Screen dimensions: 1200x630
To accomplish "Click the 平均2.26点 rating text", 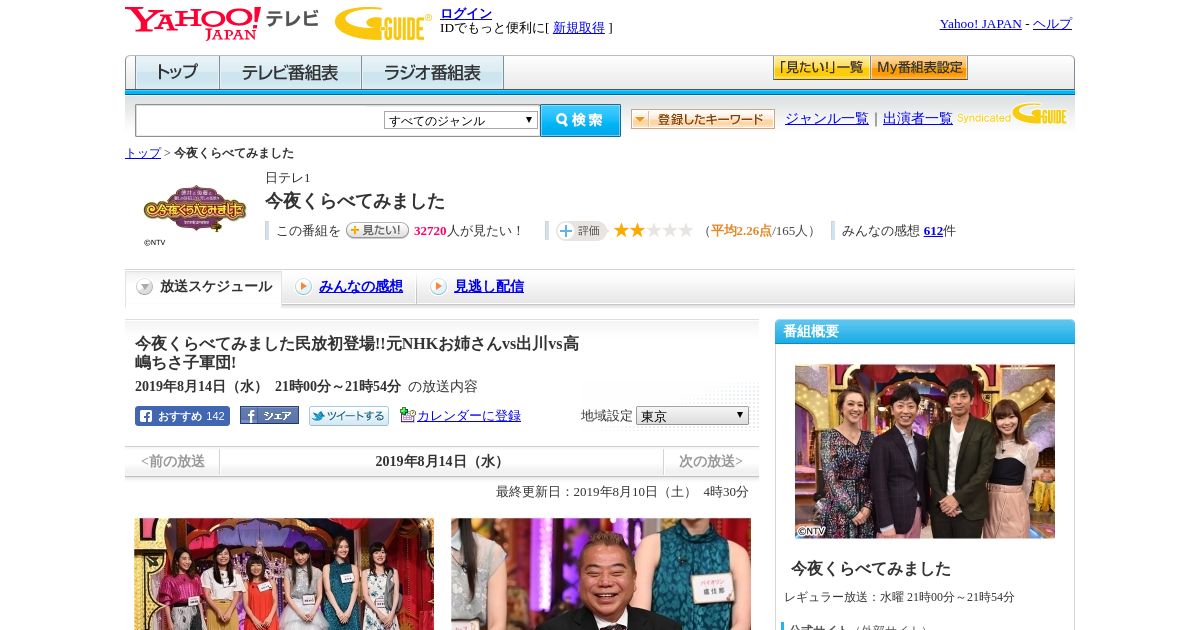I will 741,231.
